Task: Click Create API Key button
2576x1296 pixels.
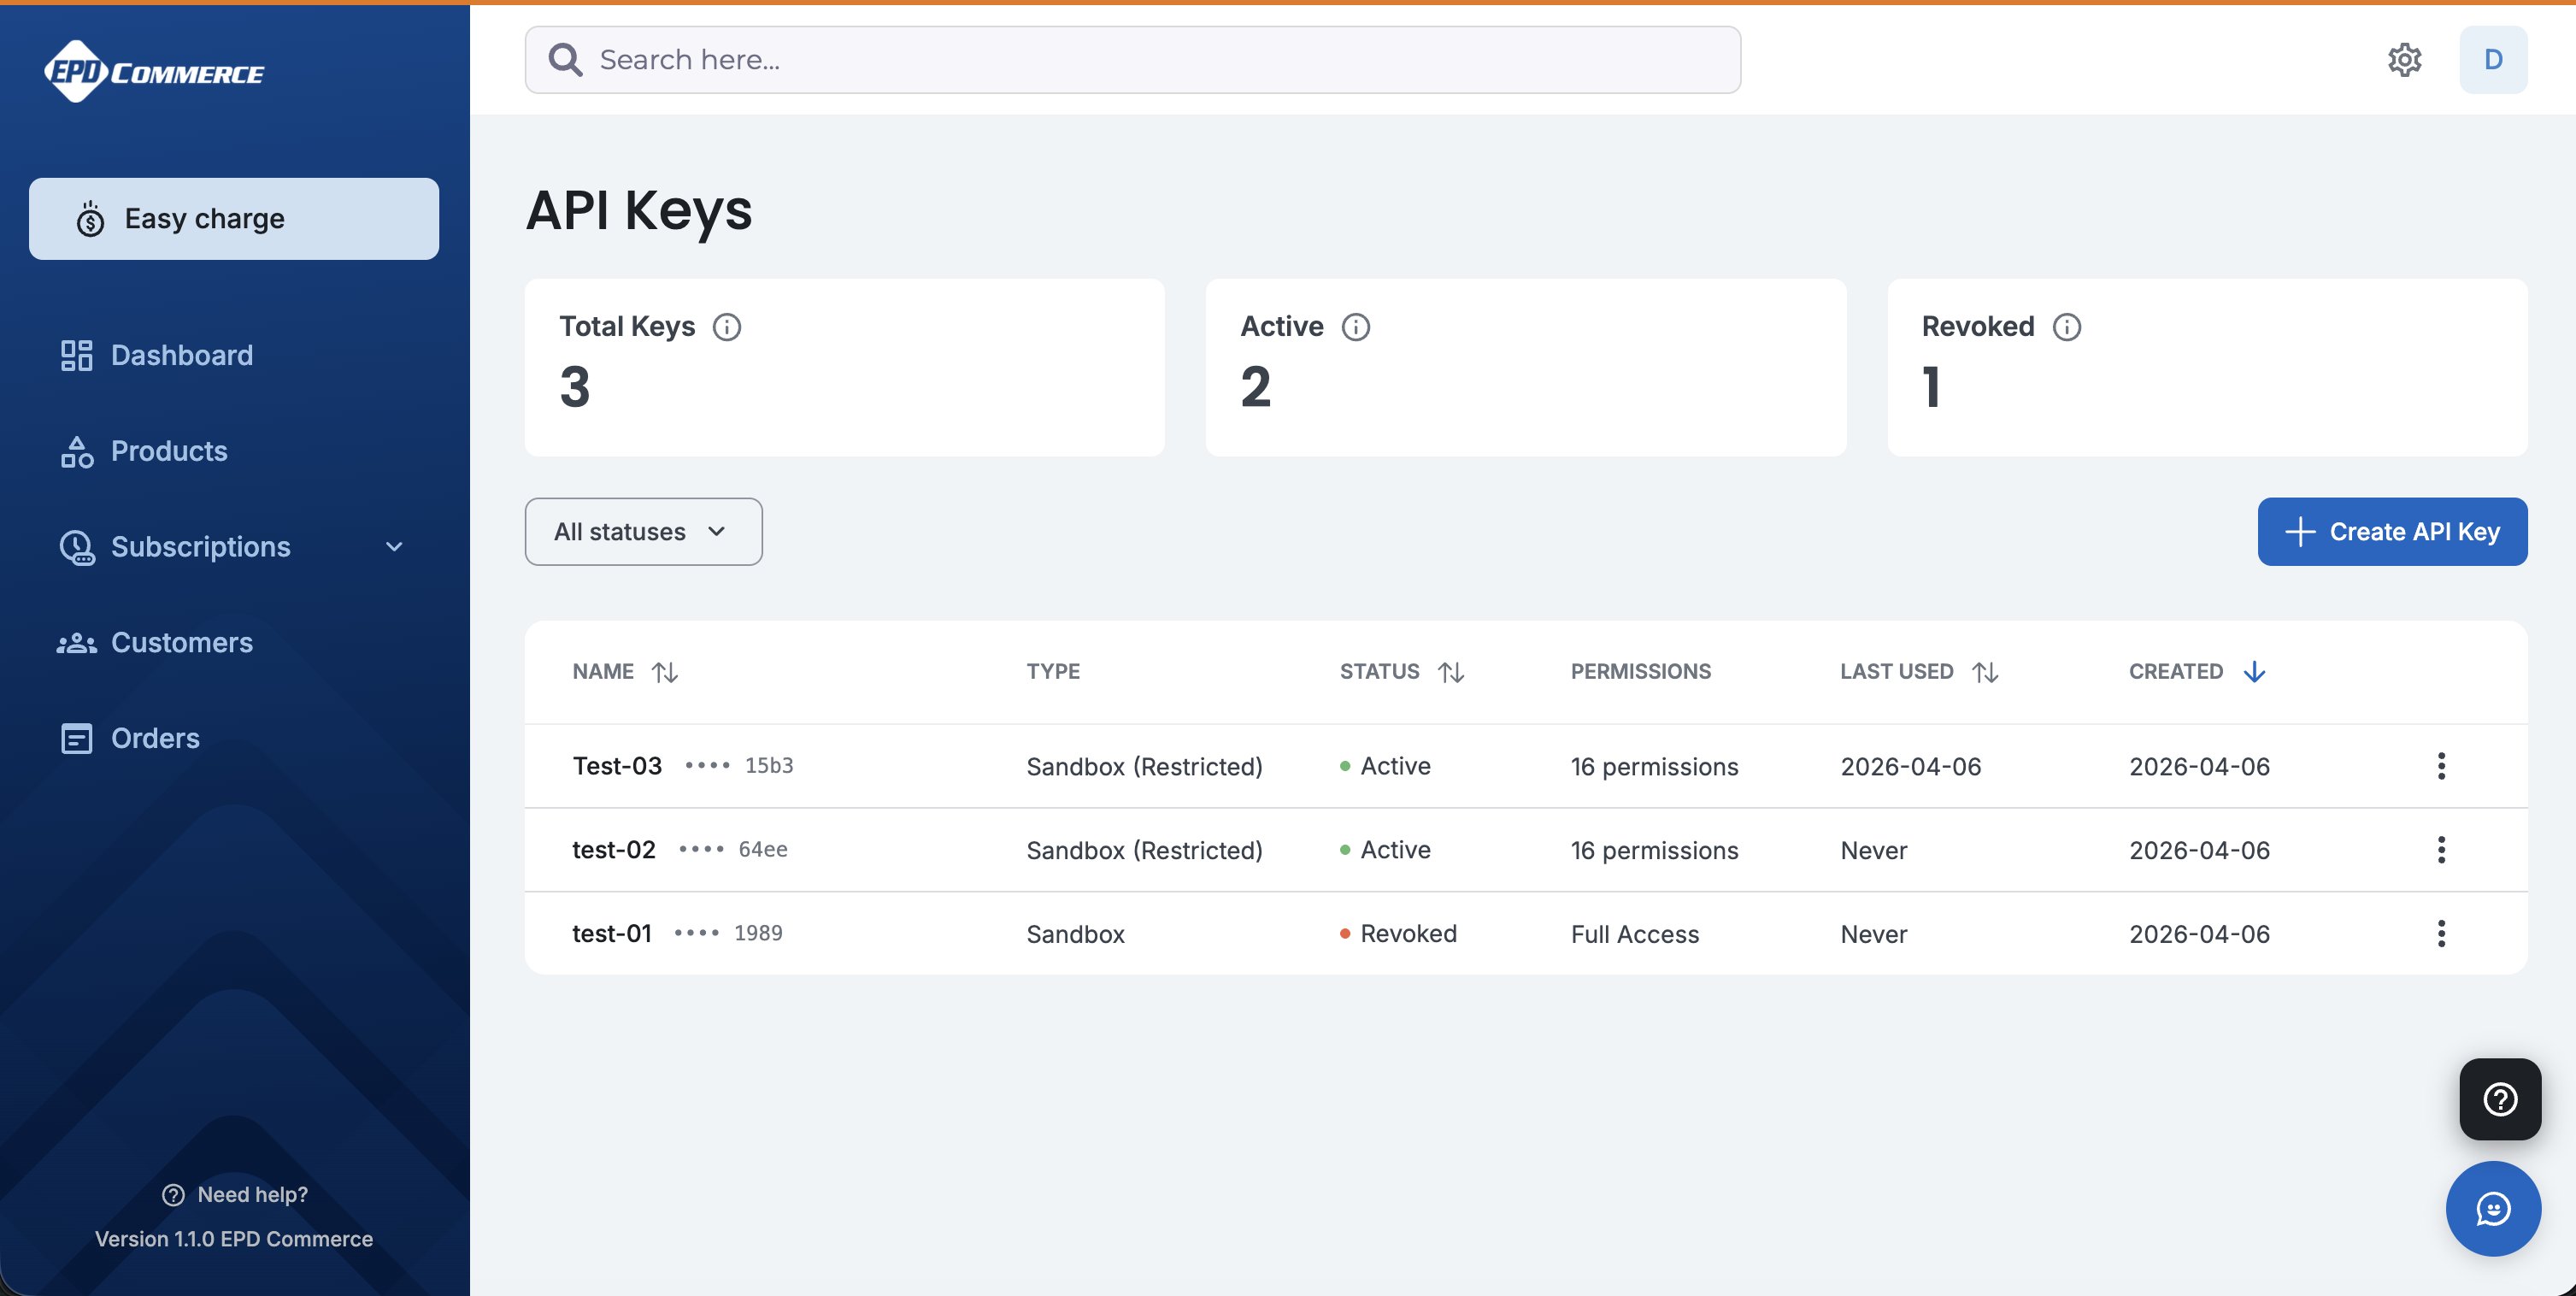Action: coord(2392,532)
